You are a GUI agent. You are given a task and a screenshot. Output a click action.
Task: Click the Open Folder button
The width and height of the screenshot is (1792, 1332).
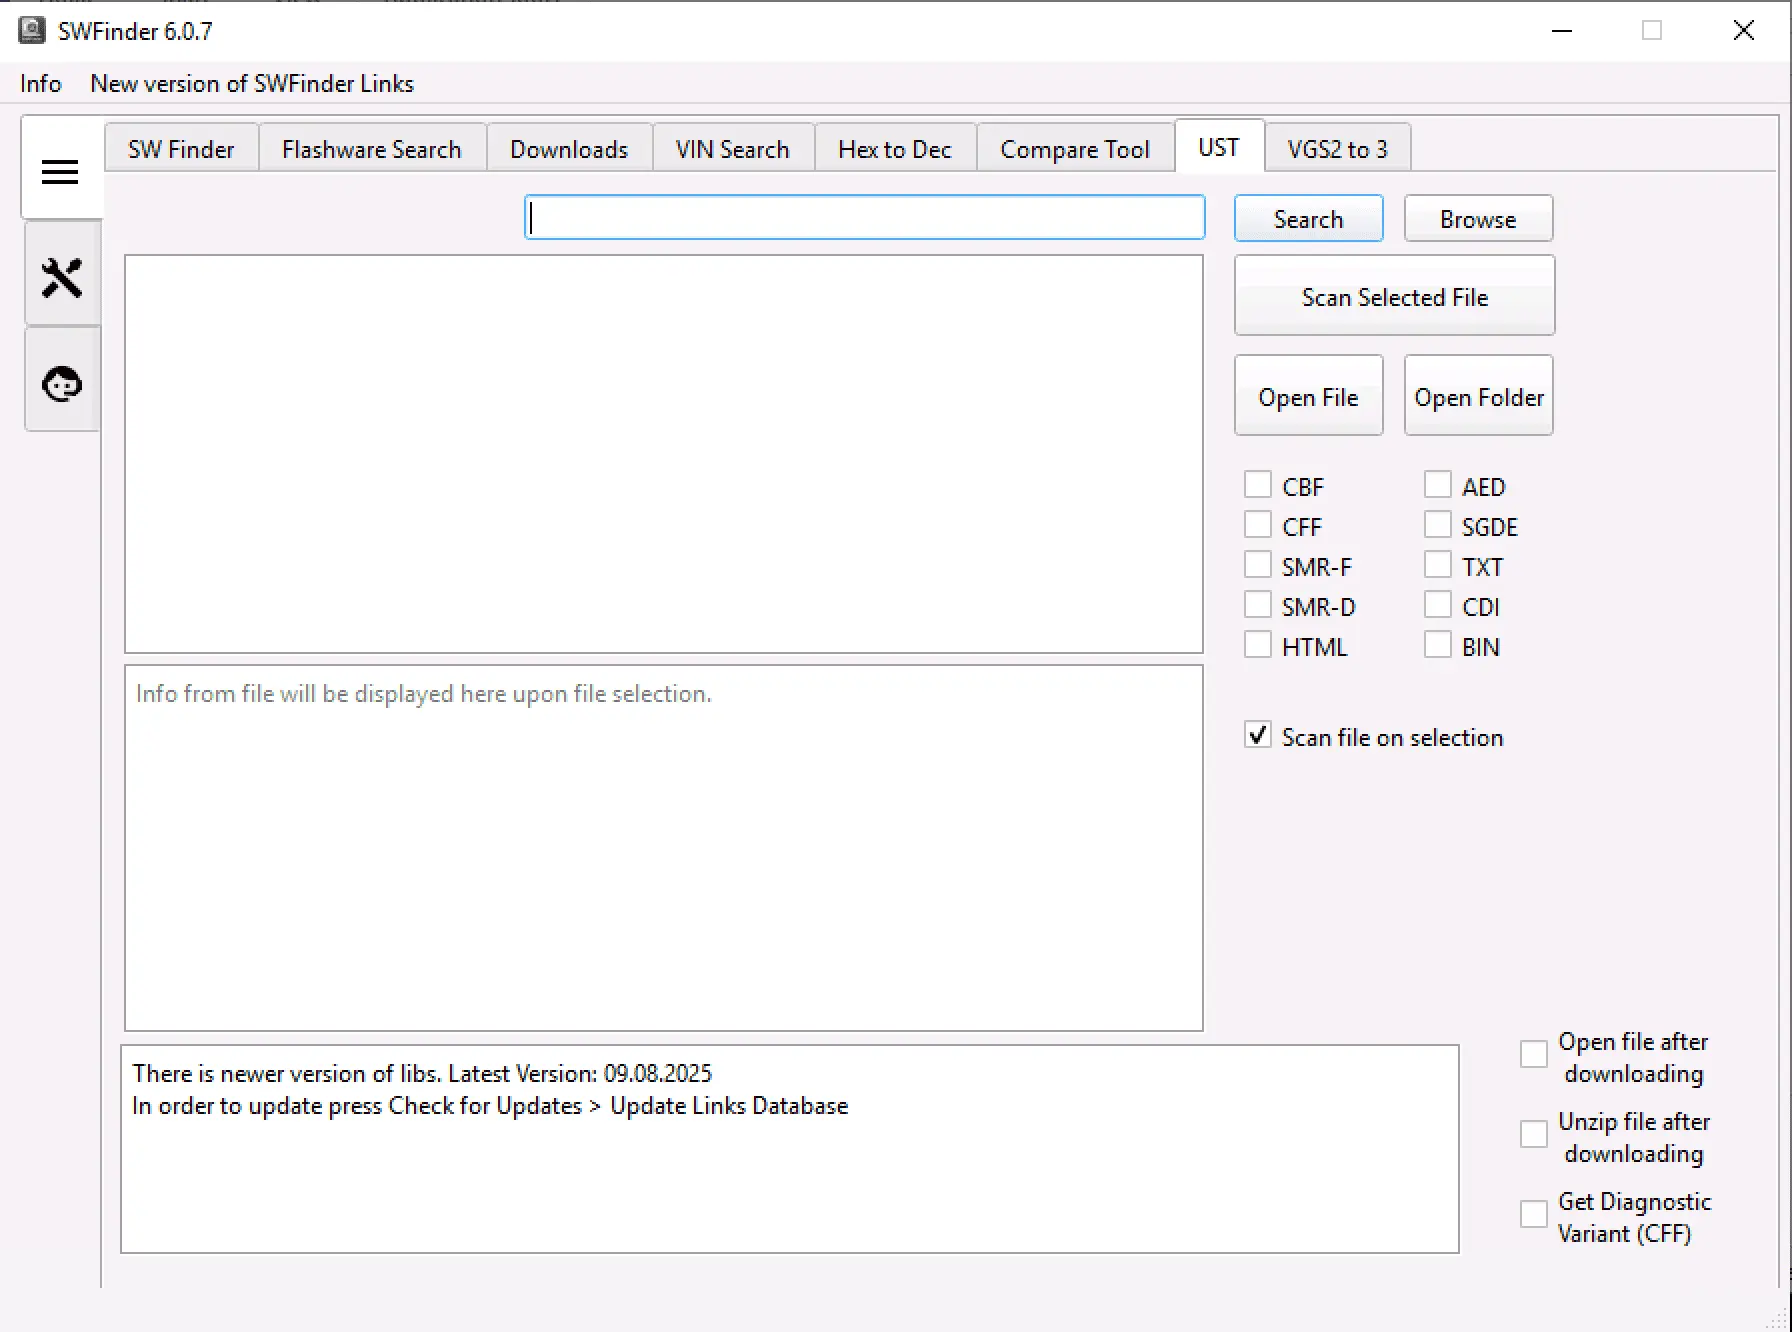tap(1479, 396)
